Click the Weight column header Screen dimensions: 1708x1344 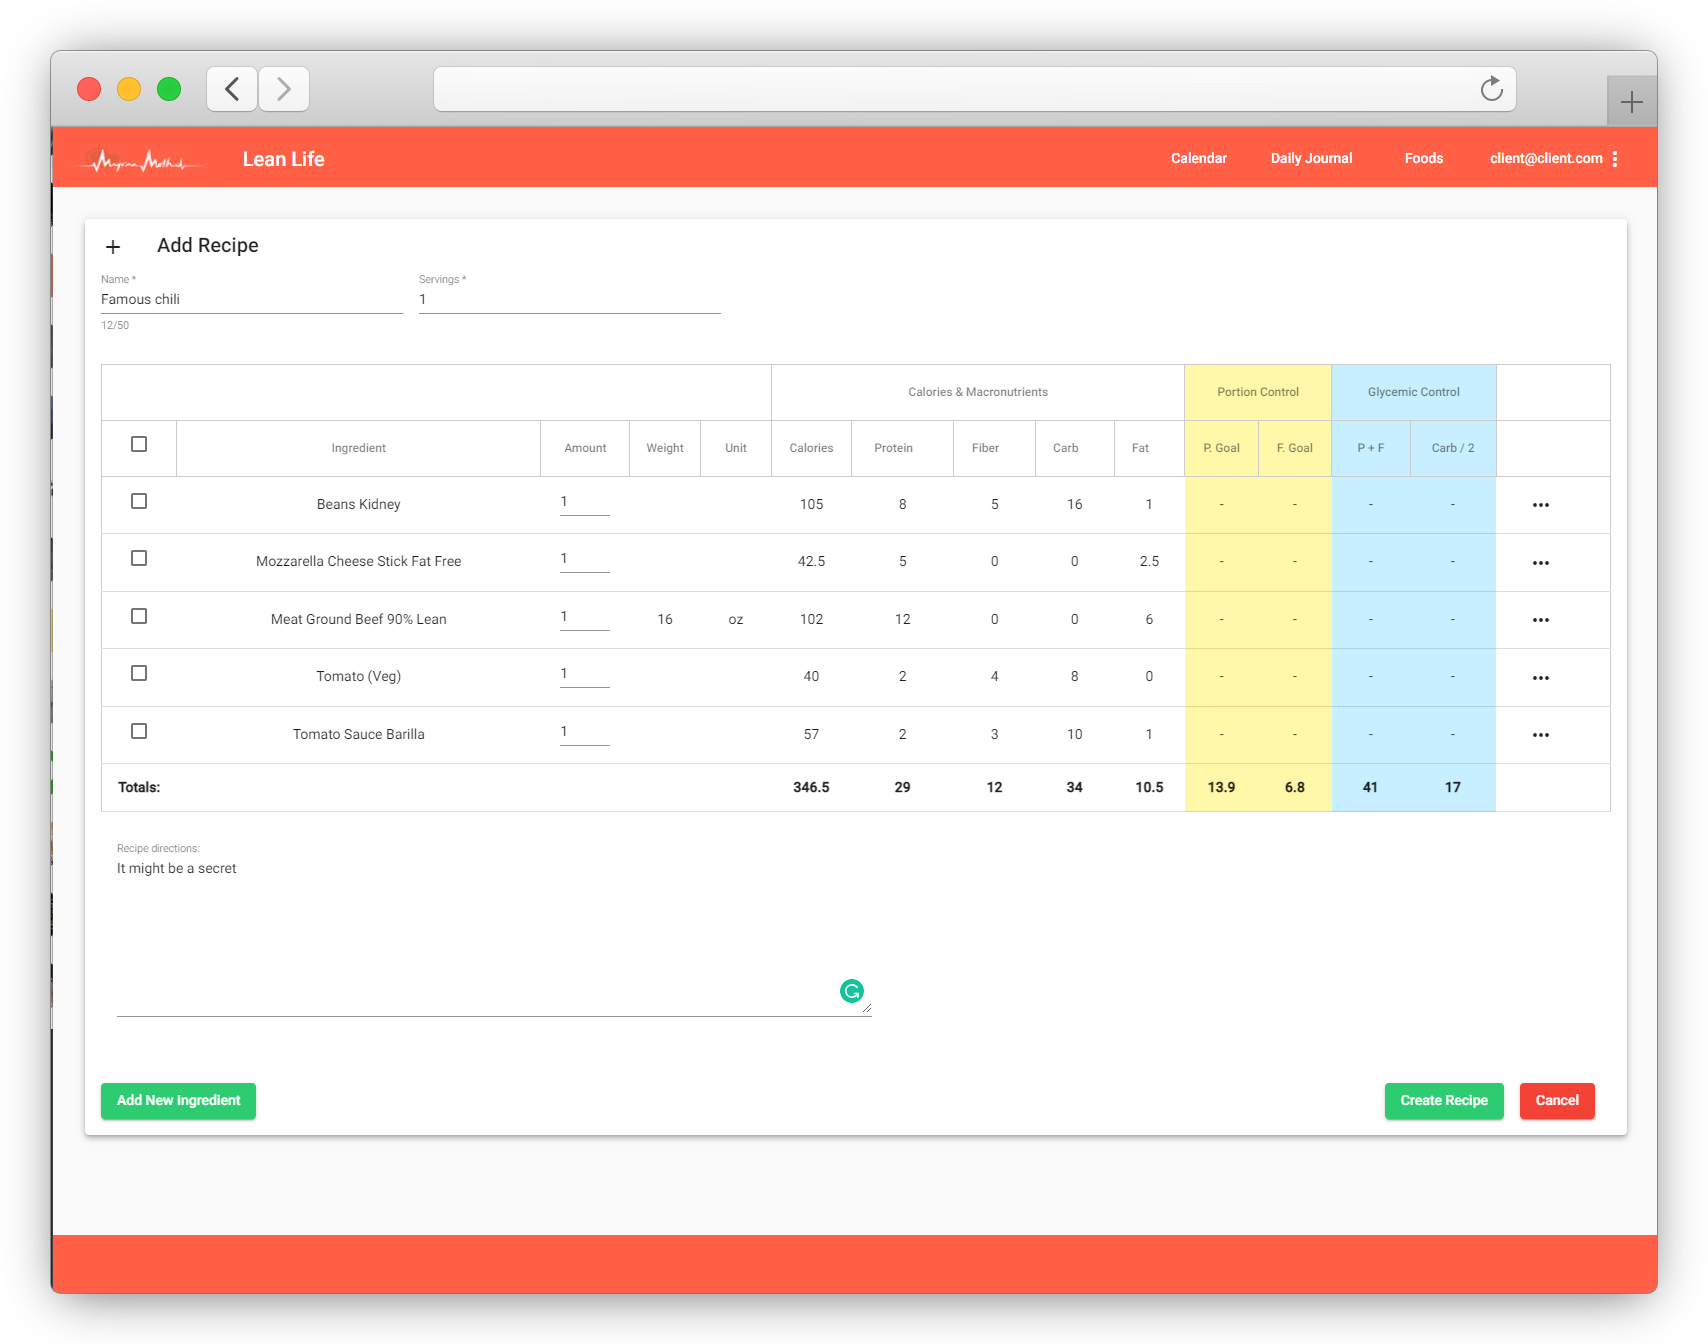(x=665, y=448)
